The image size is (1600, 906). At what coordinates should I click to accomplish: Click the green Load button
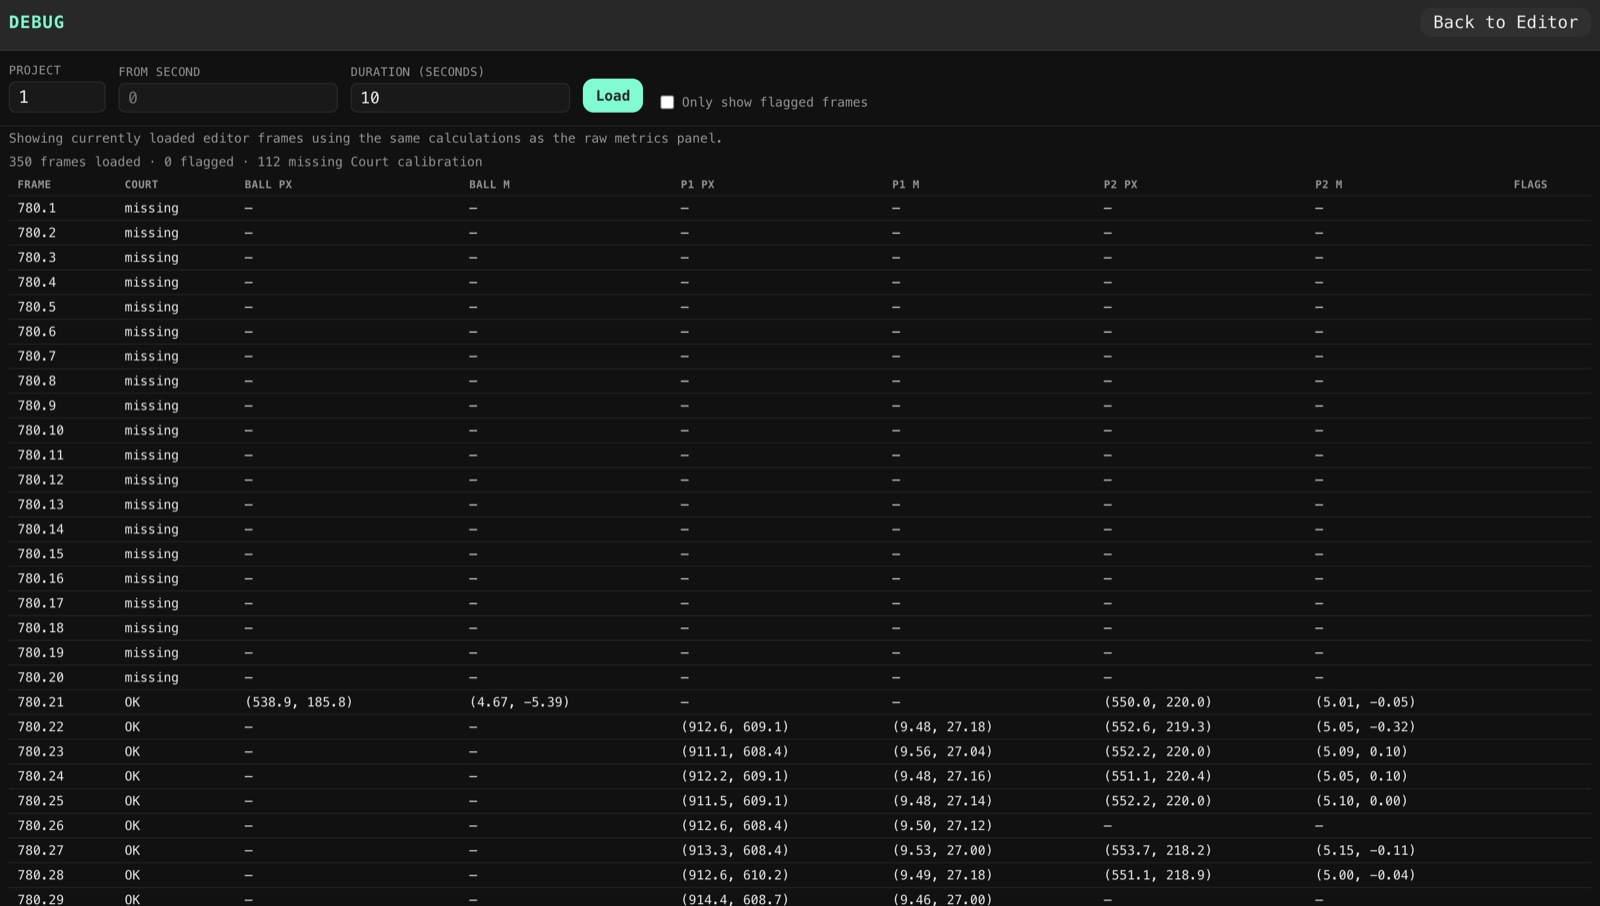613,96
